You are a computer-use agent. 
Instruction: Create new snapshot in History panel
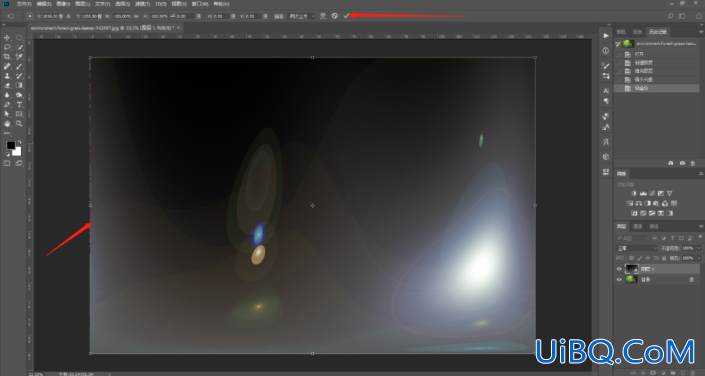[x=682, y=163]
